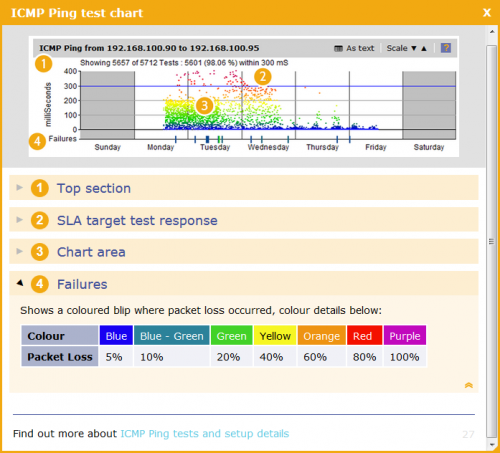The image size is (500, 453).
Task: Click the scrollbar down arrow
Action: coord(492,445)
